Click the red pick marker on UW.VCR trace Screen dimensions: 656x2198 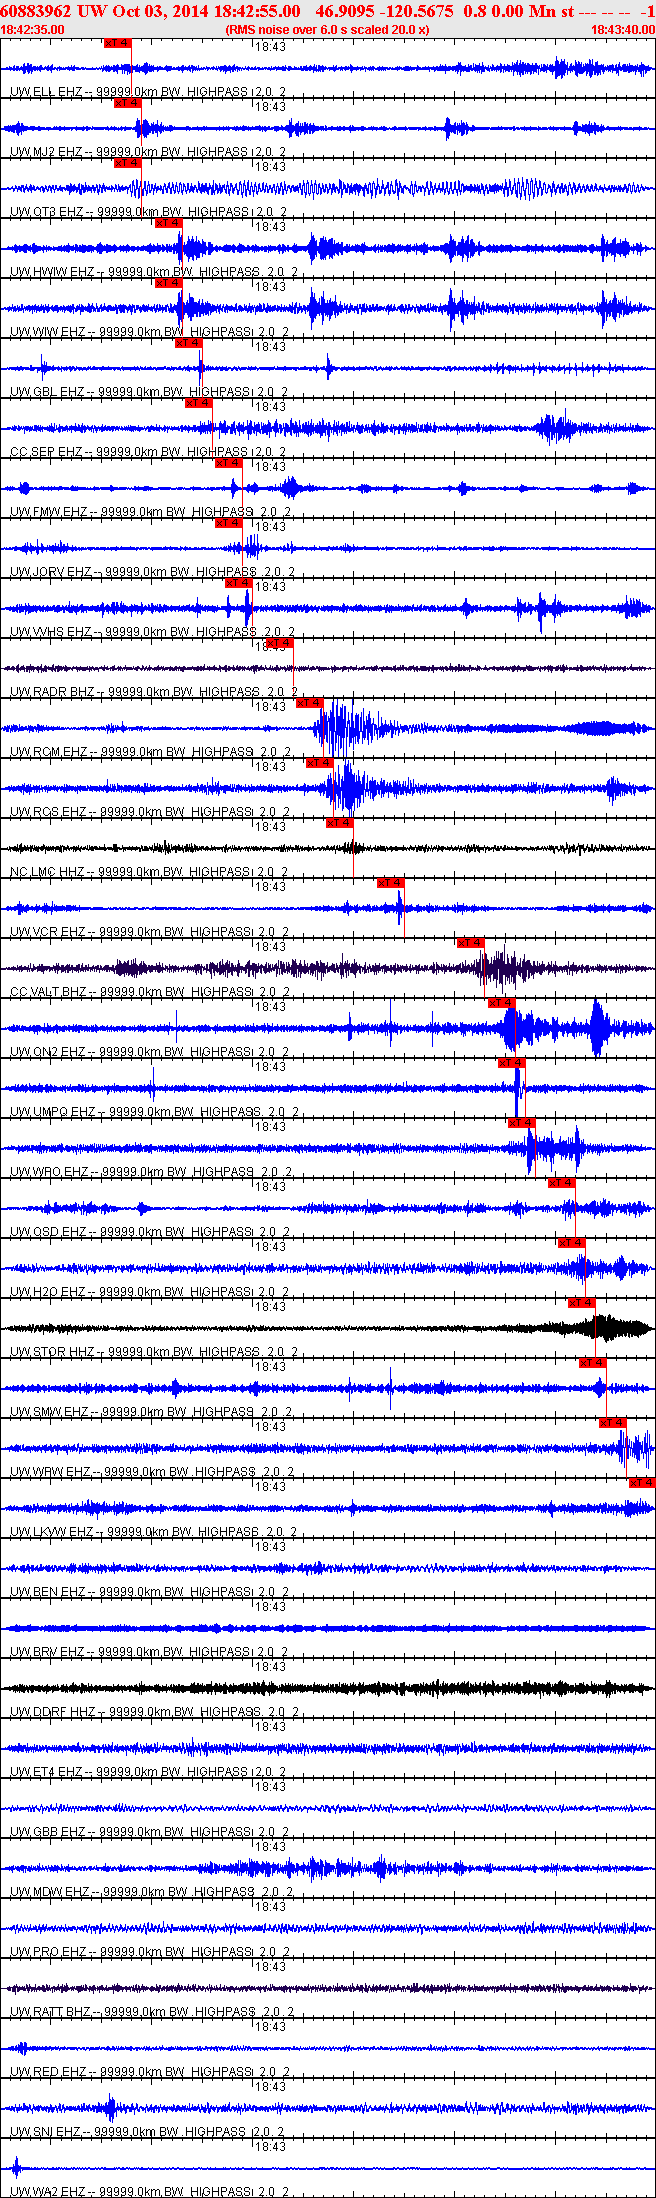pyautogui.click(x=390, y=883)
